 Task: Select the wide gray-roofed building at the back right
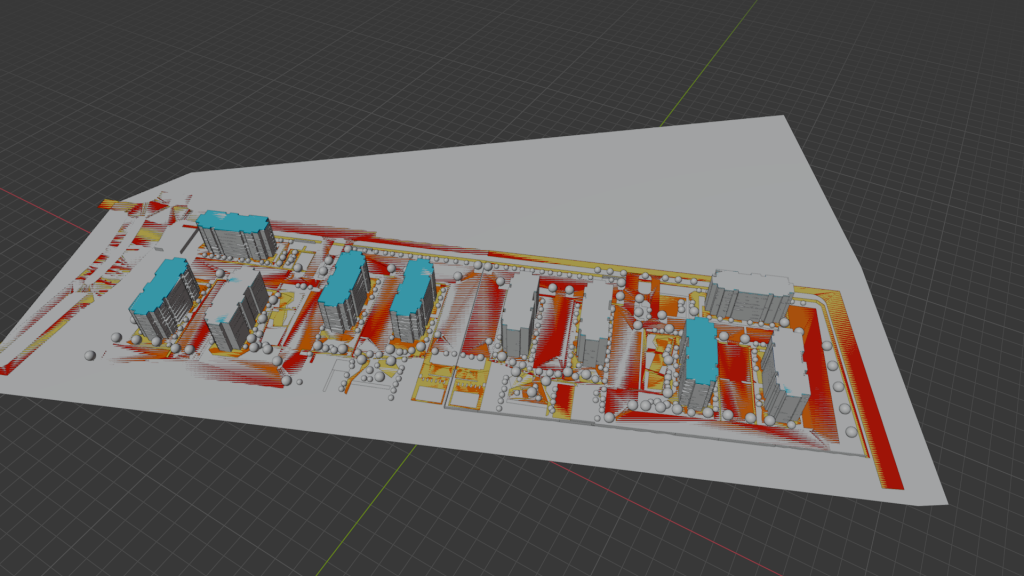tap(749, 296)
